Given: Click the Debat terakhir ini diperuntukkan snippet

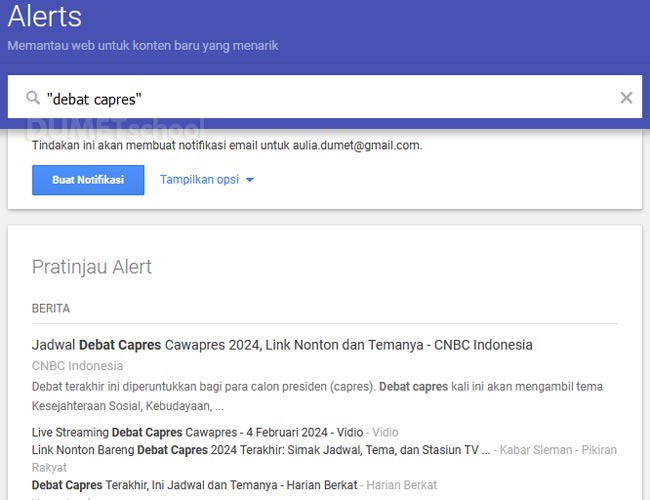Looking at the screenshot, I should 317,396.
